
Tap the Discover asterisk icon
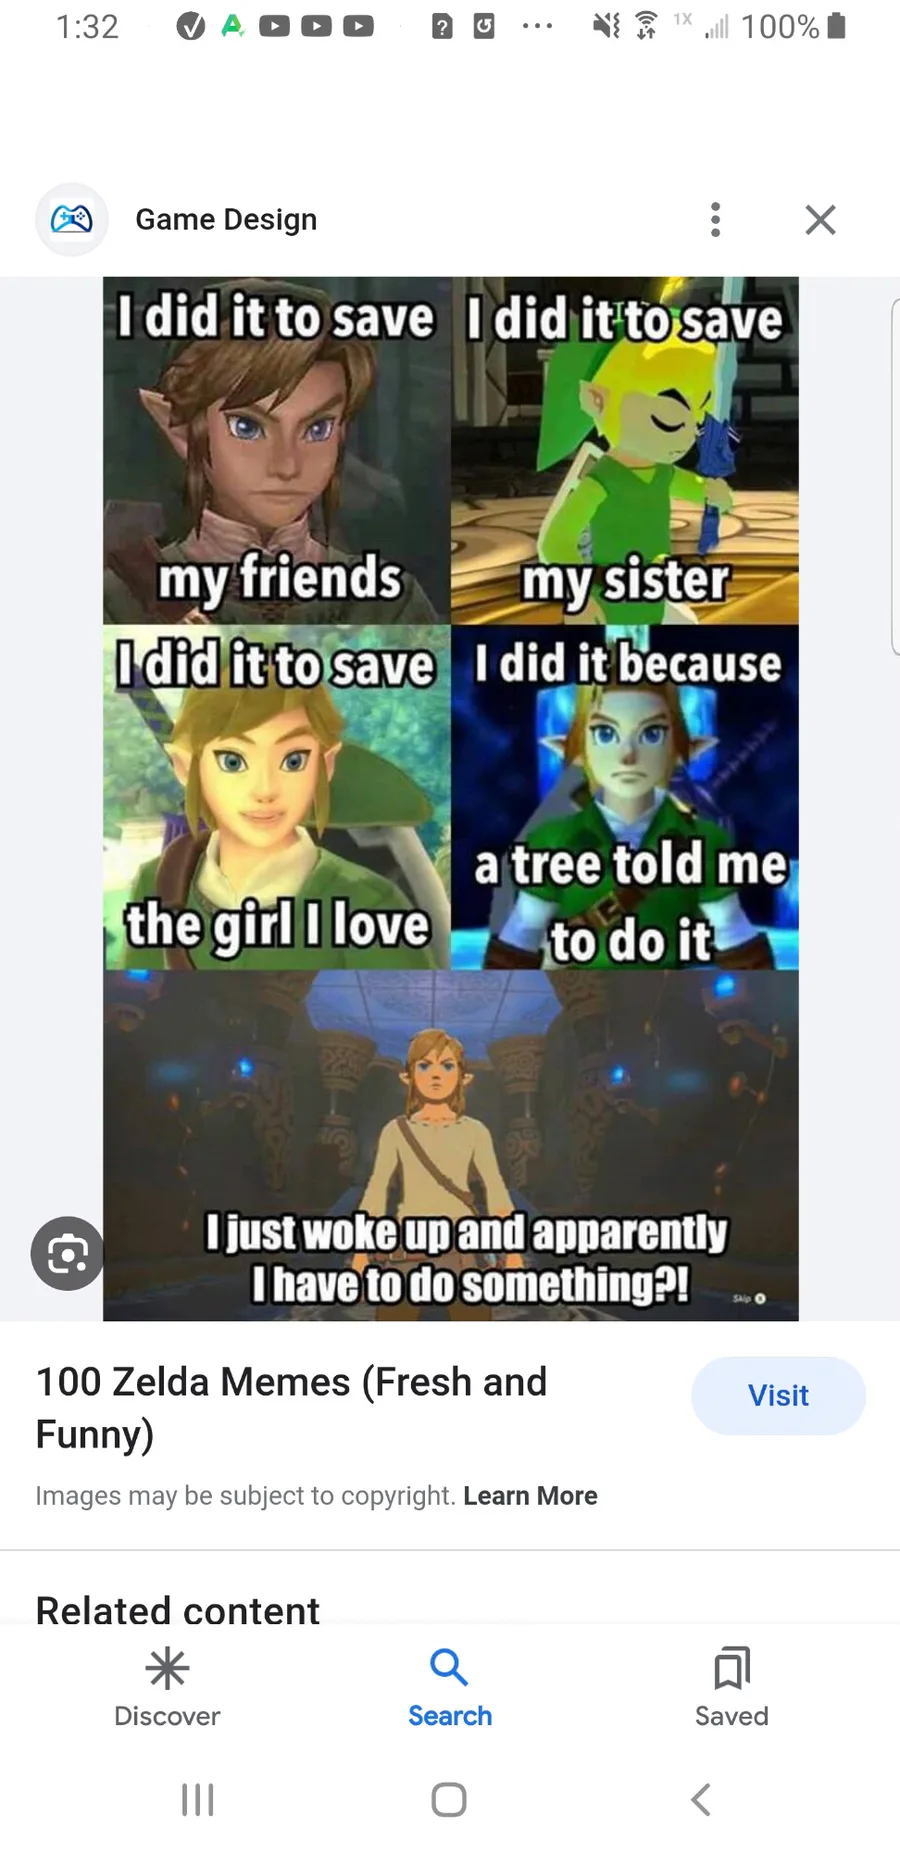pyautogui.click(x=167, y=1668)
